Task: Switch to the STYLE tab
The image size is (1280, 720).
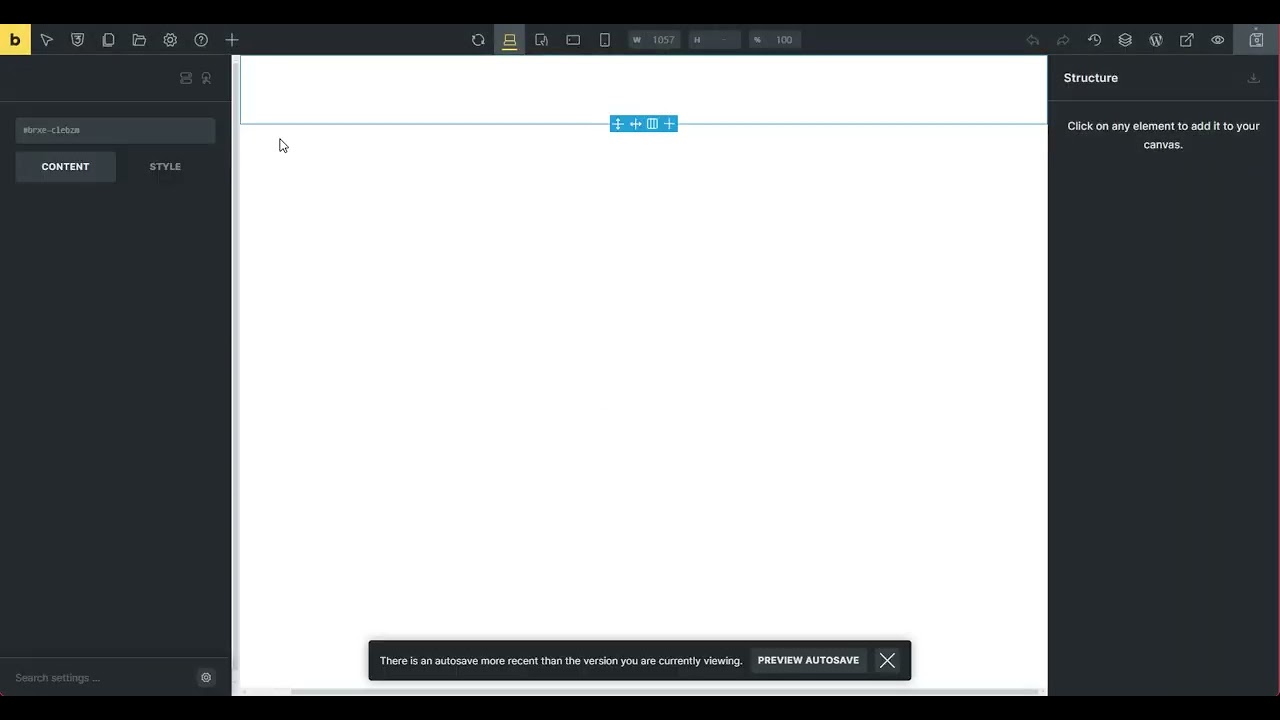Action: 165,167
